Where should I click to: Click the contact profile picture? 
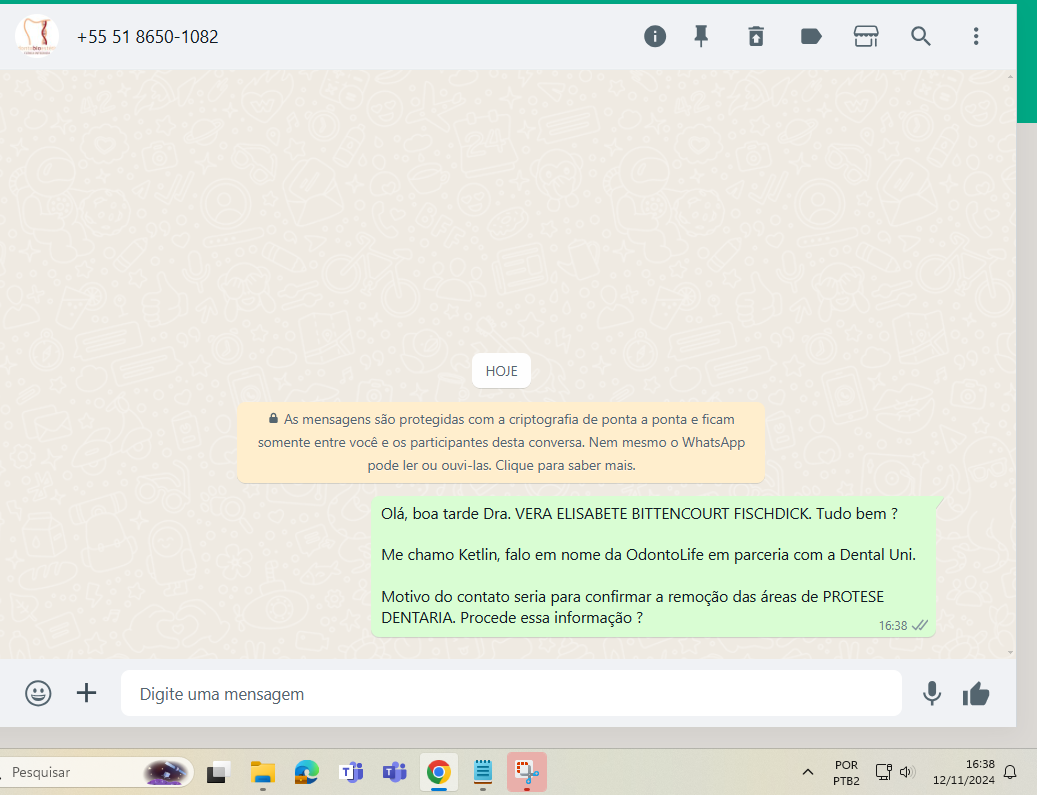[x=37, y=36]
